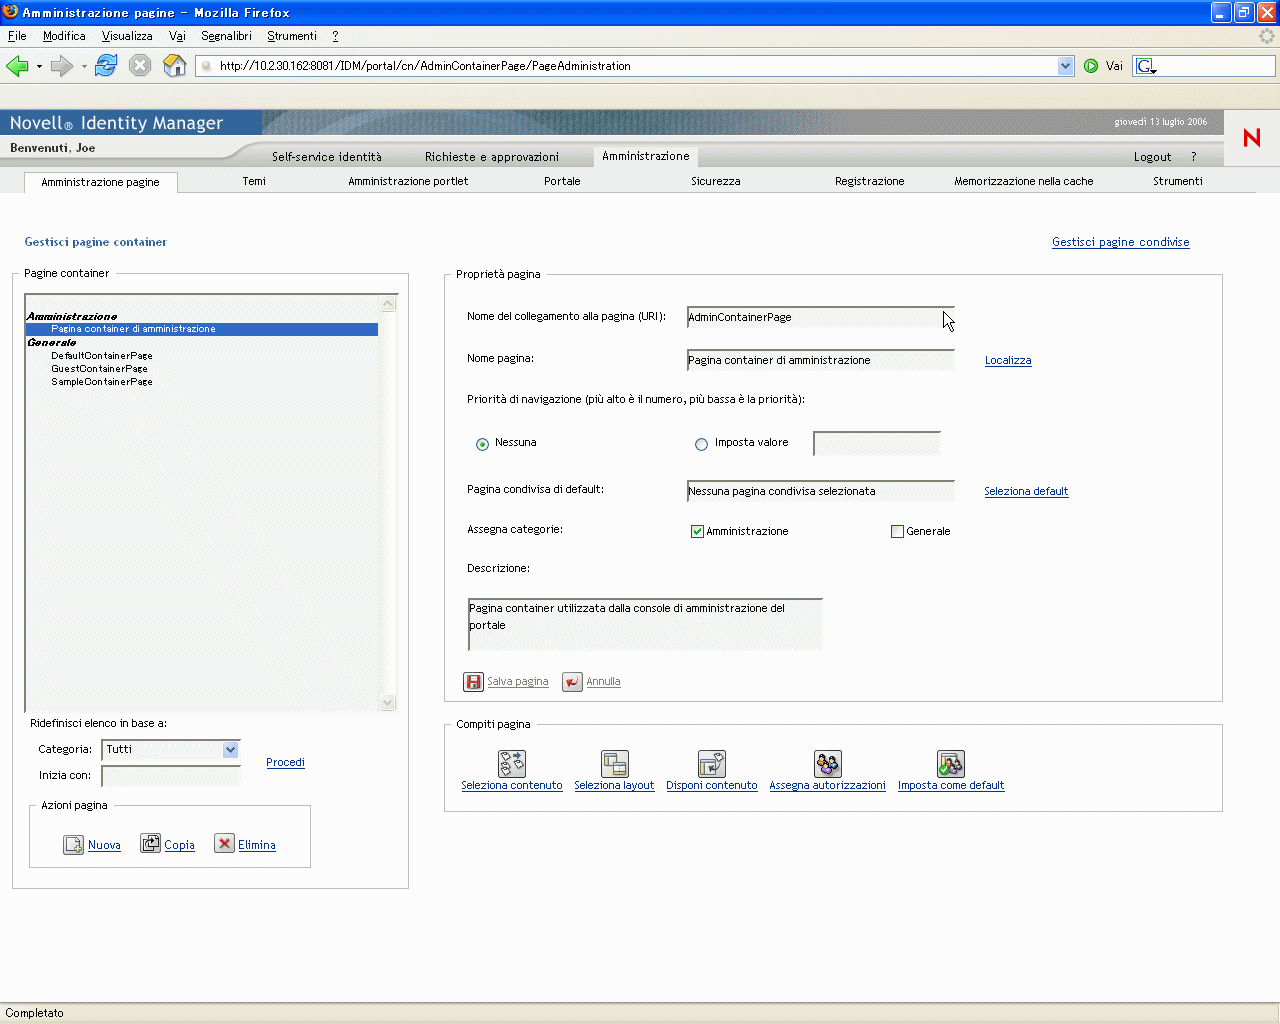Open the Categoria dropdown list
1280x1024 pixels.
[x=231, y=750]
